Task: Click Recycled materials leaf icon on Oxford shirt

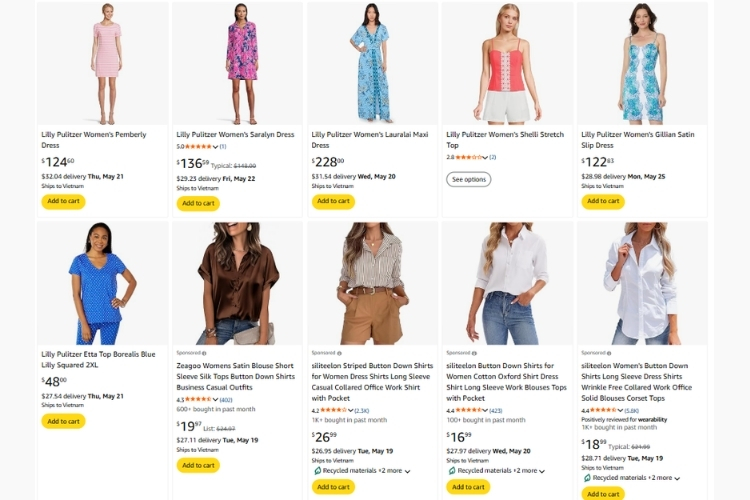Action: 453,470
